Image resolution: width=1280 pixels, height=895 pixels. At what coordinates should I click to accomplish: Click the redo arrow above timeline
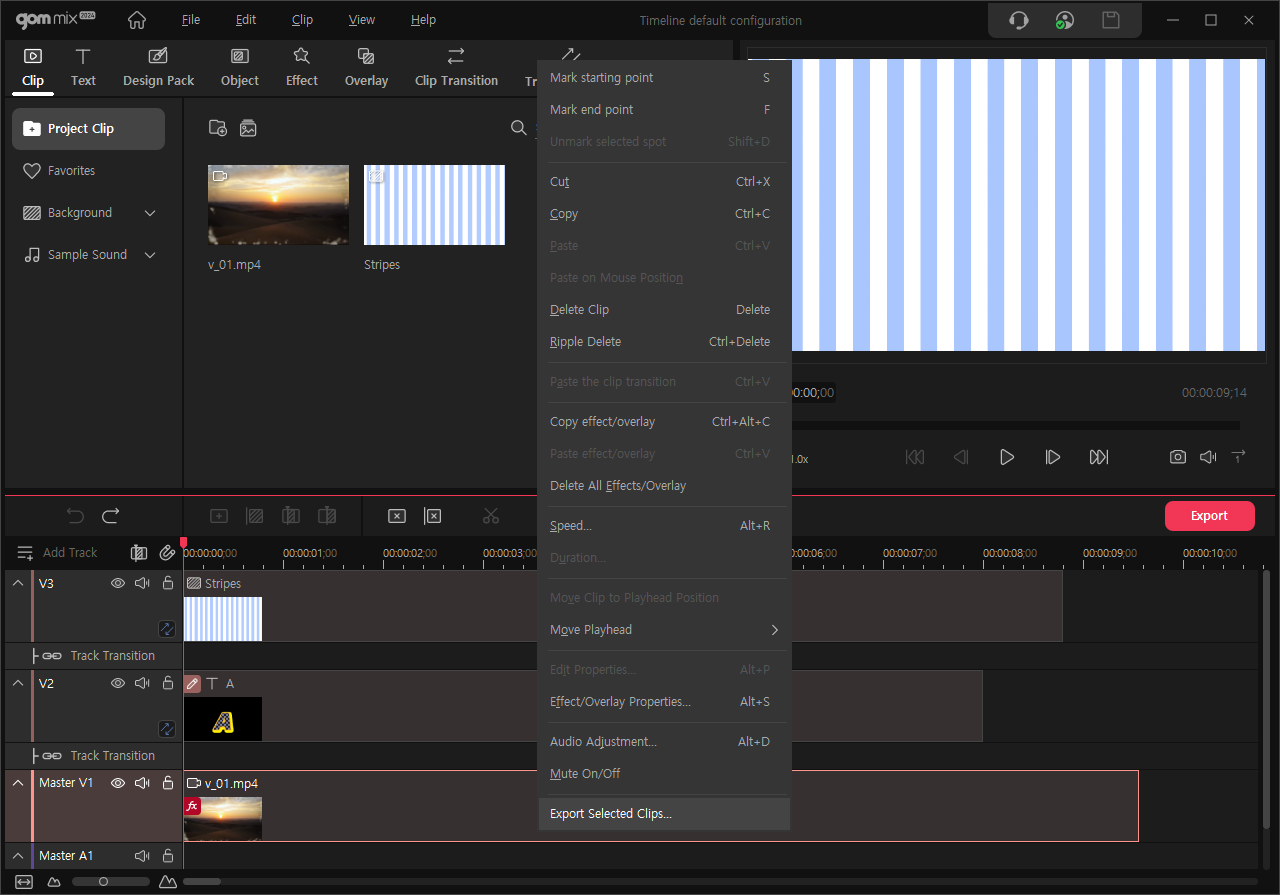tap(111, 516)
